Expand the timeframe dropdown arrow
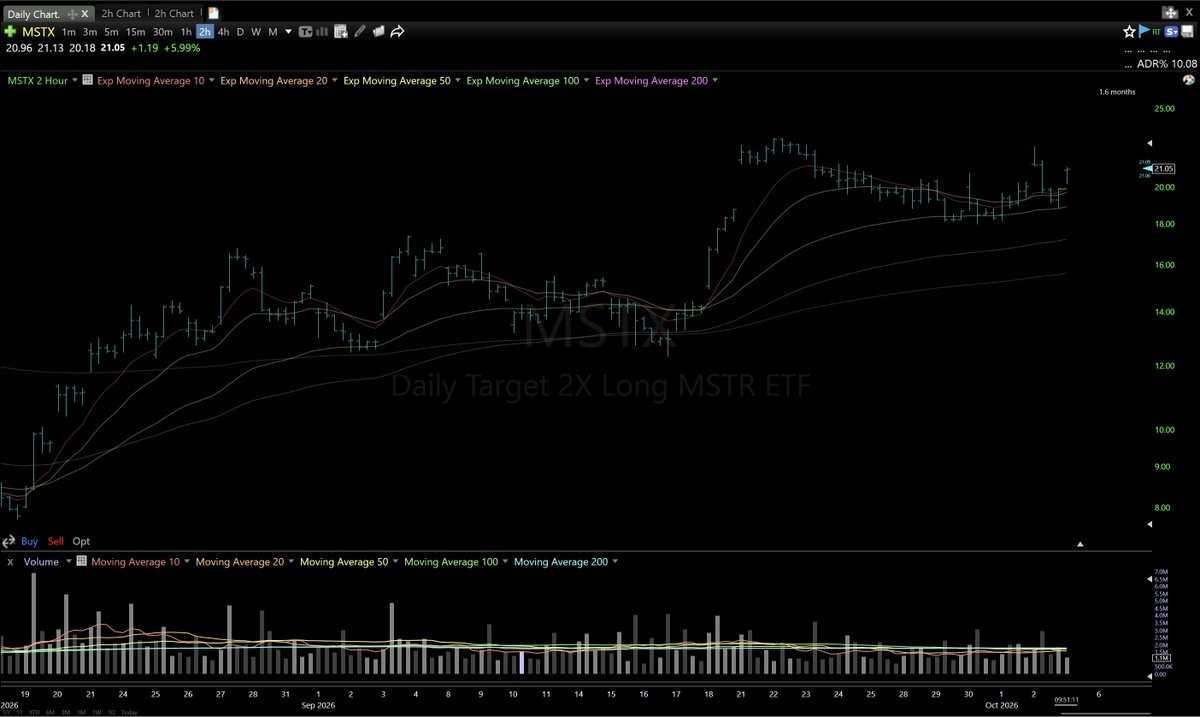Screen dimensions: 1200x717 click(289, 32)
